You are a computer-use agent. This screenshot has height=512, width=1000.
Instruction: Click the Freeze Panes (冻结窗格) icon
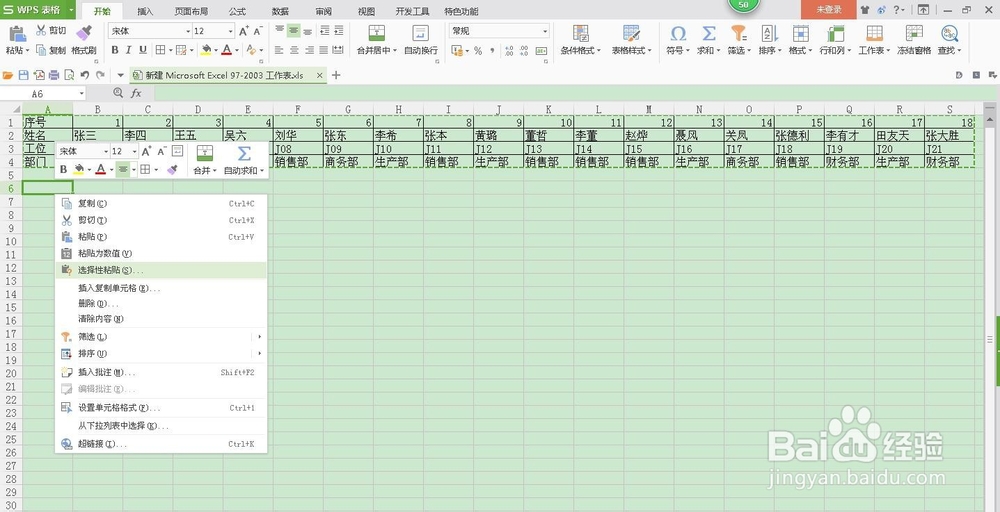(915, 33)
